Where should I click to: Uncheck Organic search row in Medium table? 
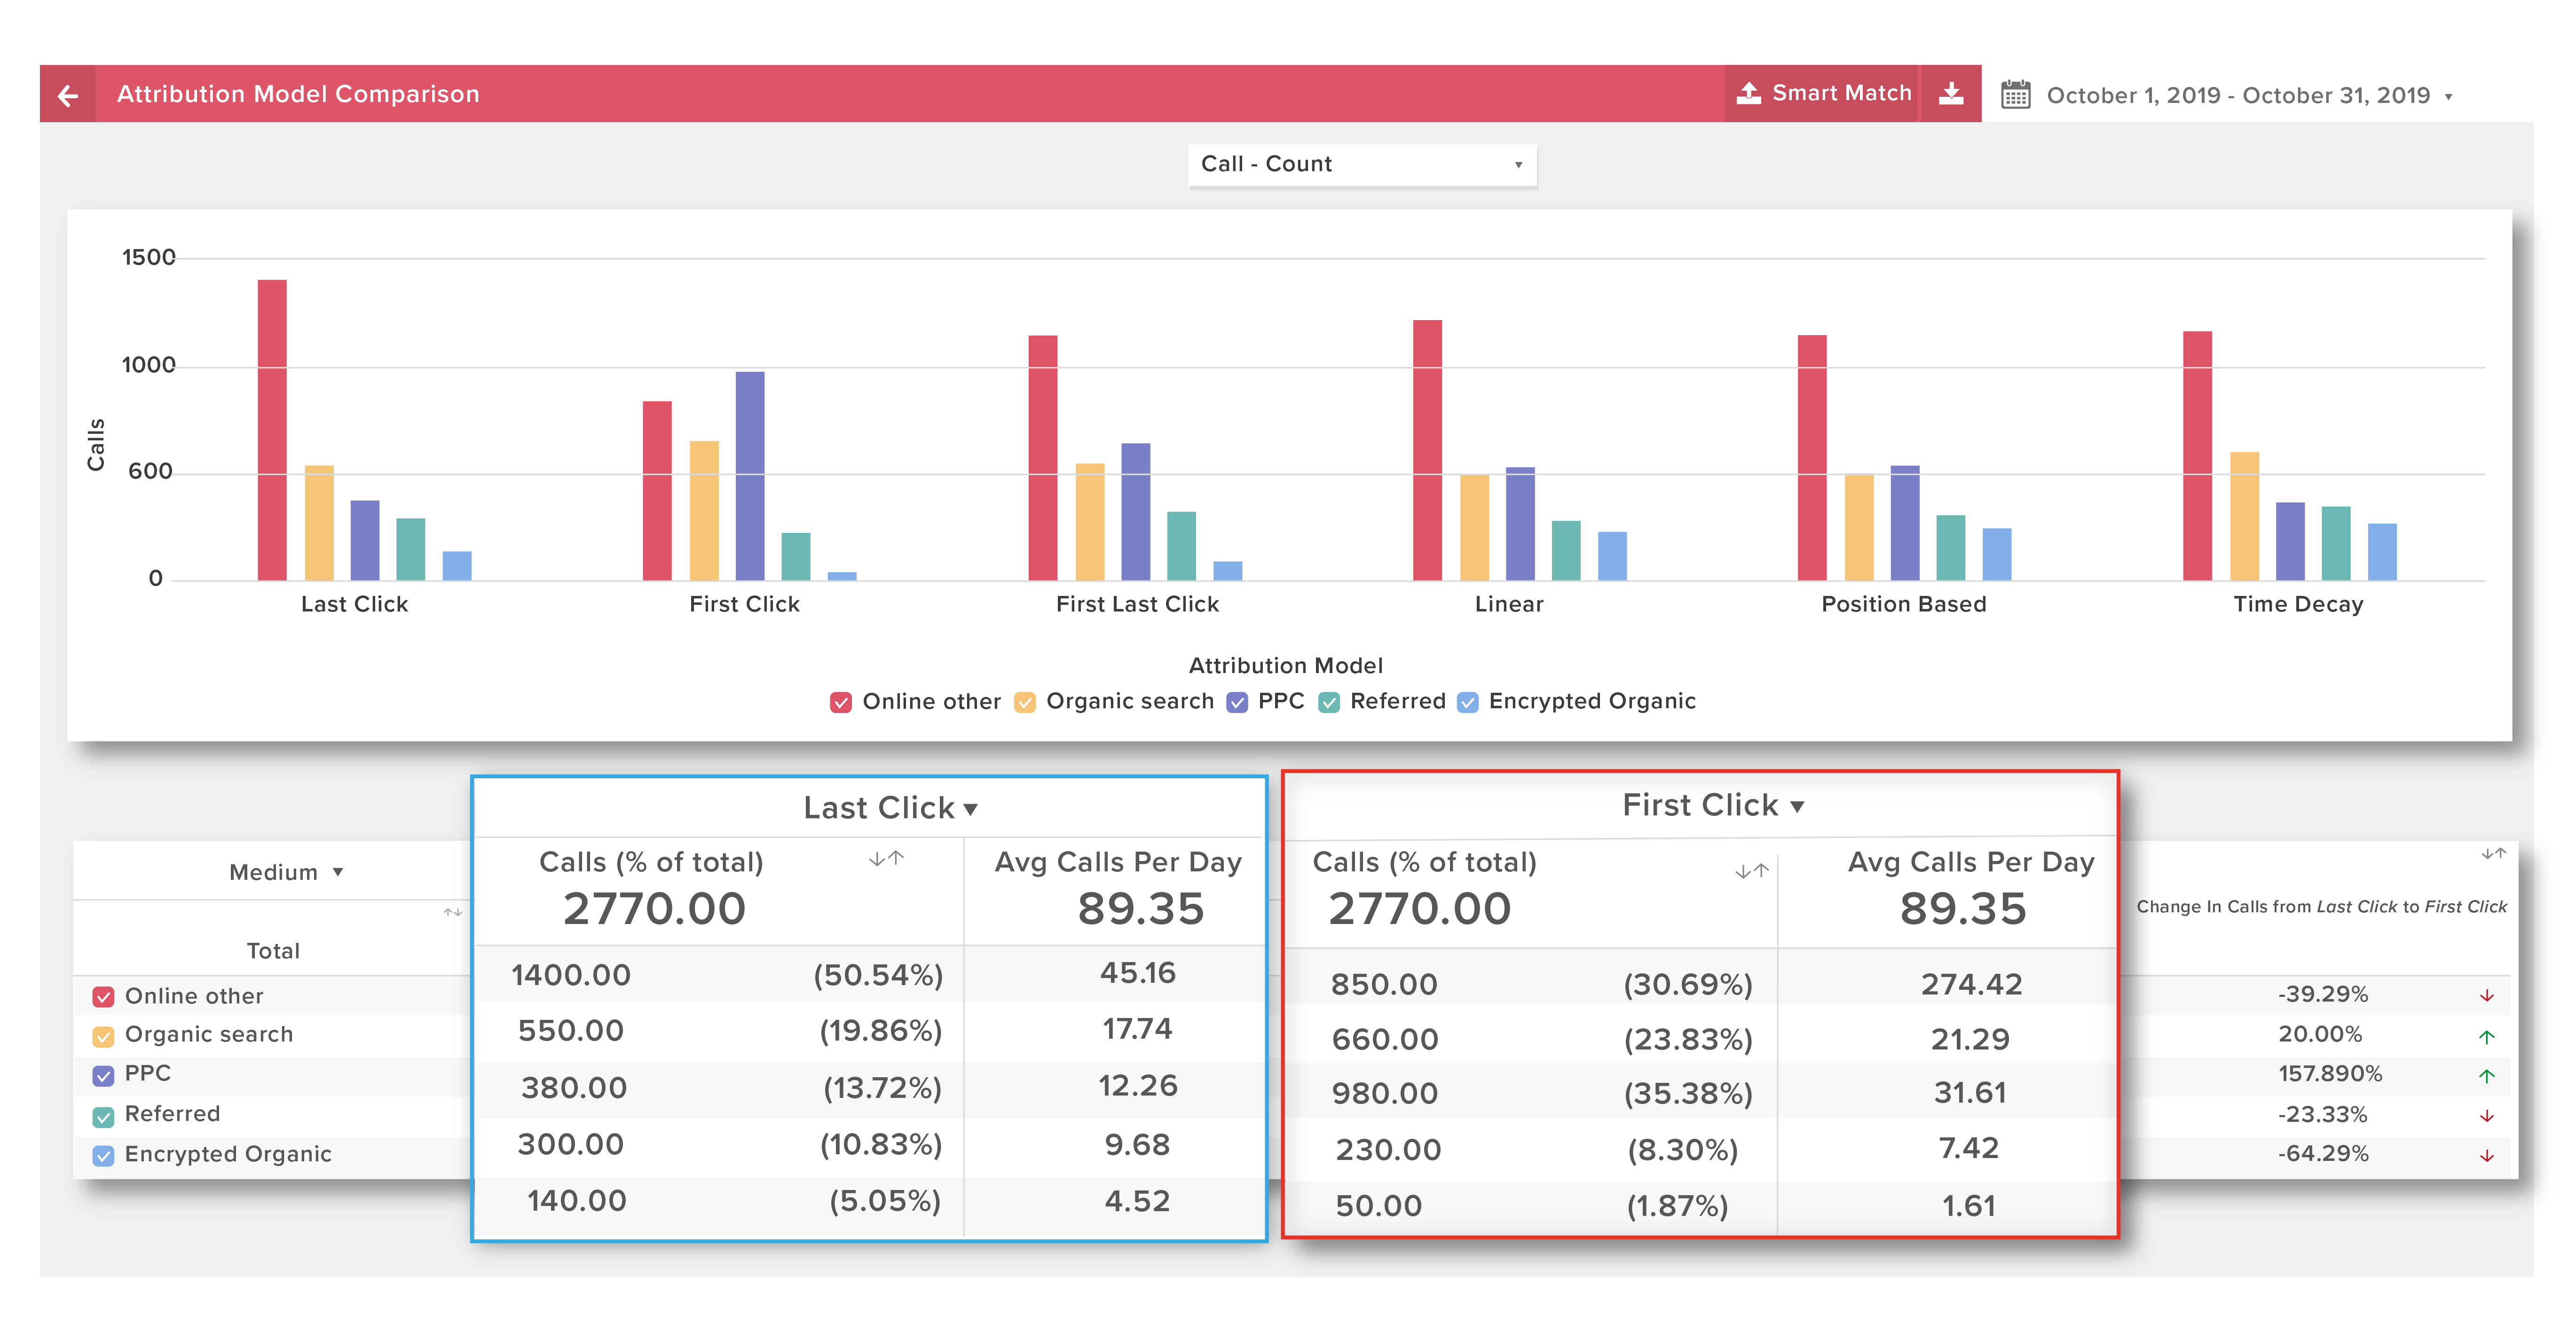coord(103,1036)
